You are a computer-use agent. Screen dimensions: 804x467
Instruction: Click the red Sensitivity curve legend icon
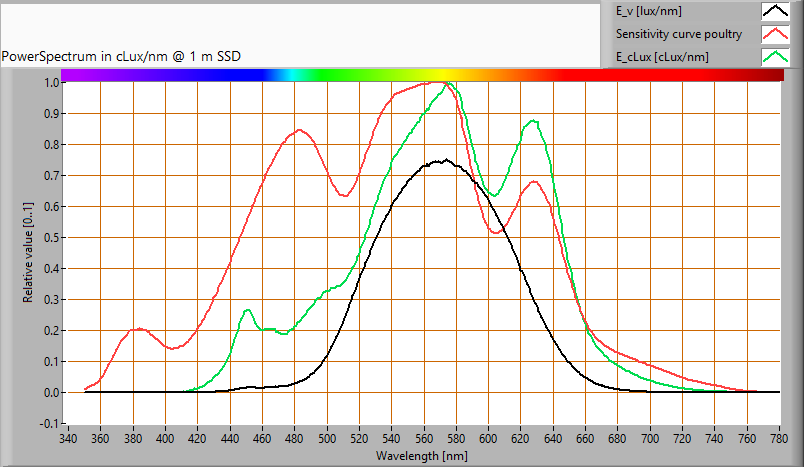coord(776,34)
